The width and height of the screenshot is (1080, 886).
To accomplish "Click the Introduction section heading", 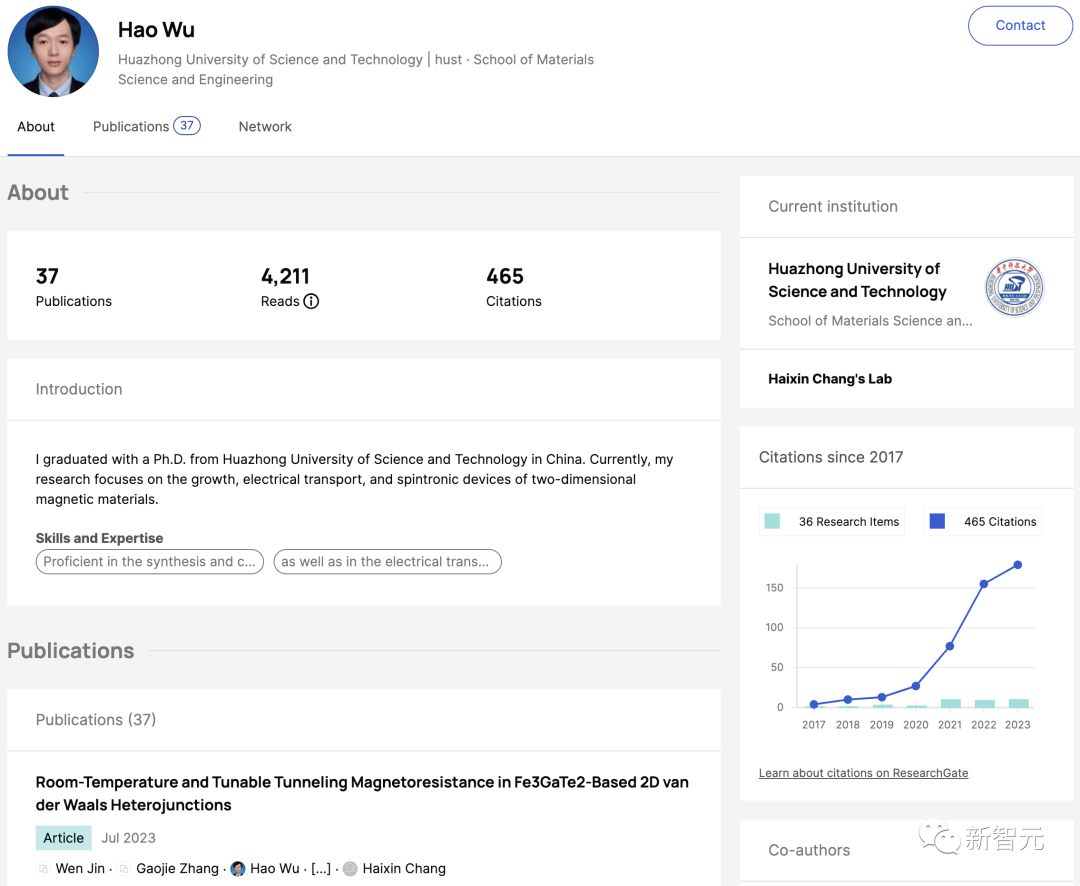I will 79,389.
